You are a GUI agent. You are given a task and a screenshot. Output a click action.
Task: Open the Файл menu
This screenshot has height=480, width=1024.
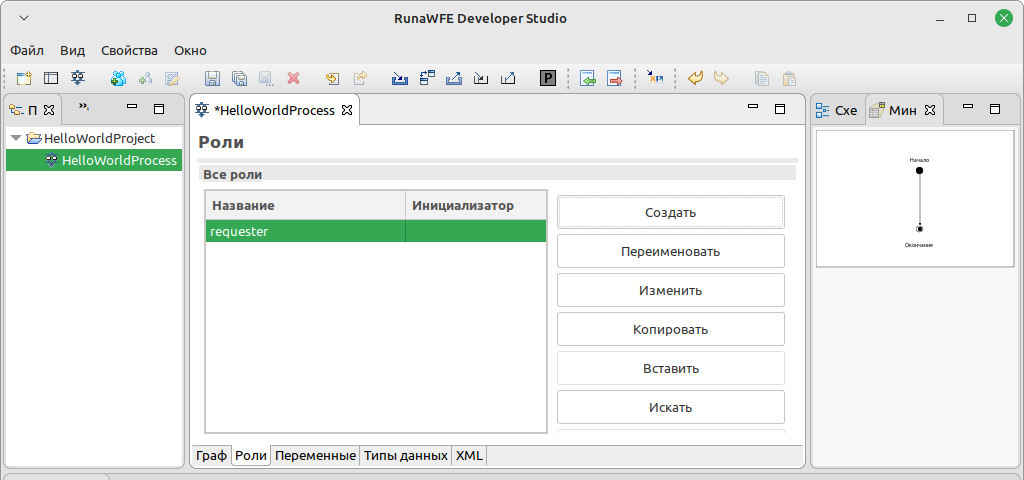27,50
